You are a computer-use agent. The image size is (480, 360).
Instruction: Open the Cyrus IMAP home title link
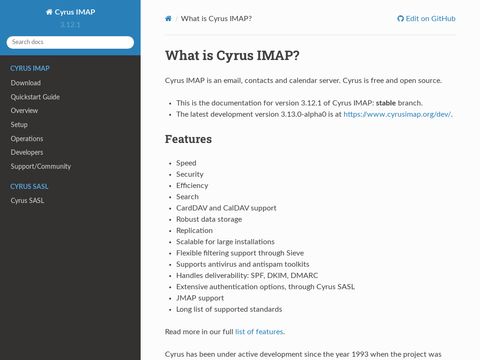coord(70,12)
